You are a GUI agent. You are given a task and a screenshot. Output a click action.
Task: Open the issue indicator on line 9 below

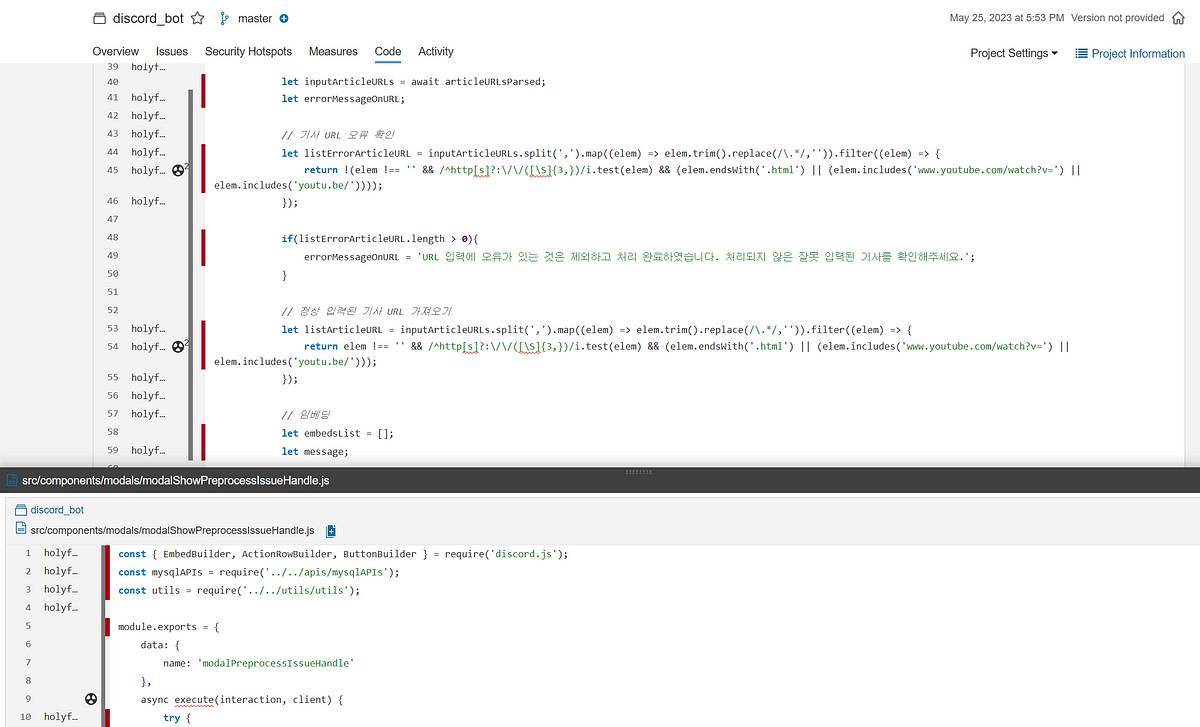[x=90, y=699]
